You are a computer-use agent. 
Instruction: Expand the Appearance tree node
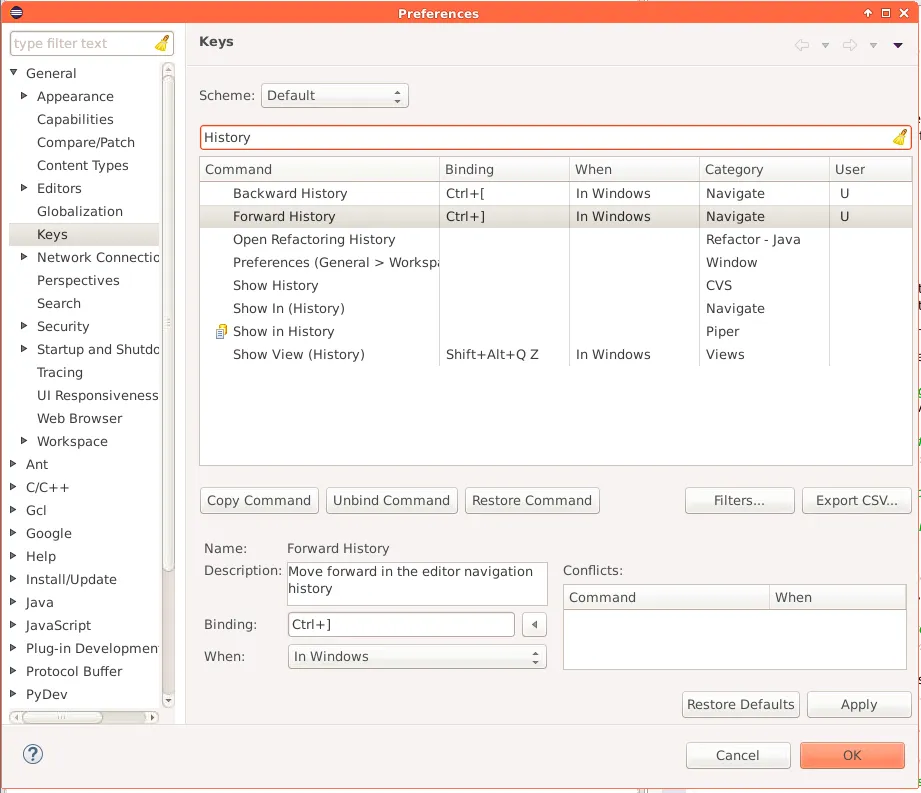click(24, 96)
